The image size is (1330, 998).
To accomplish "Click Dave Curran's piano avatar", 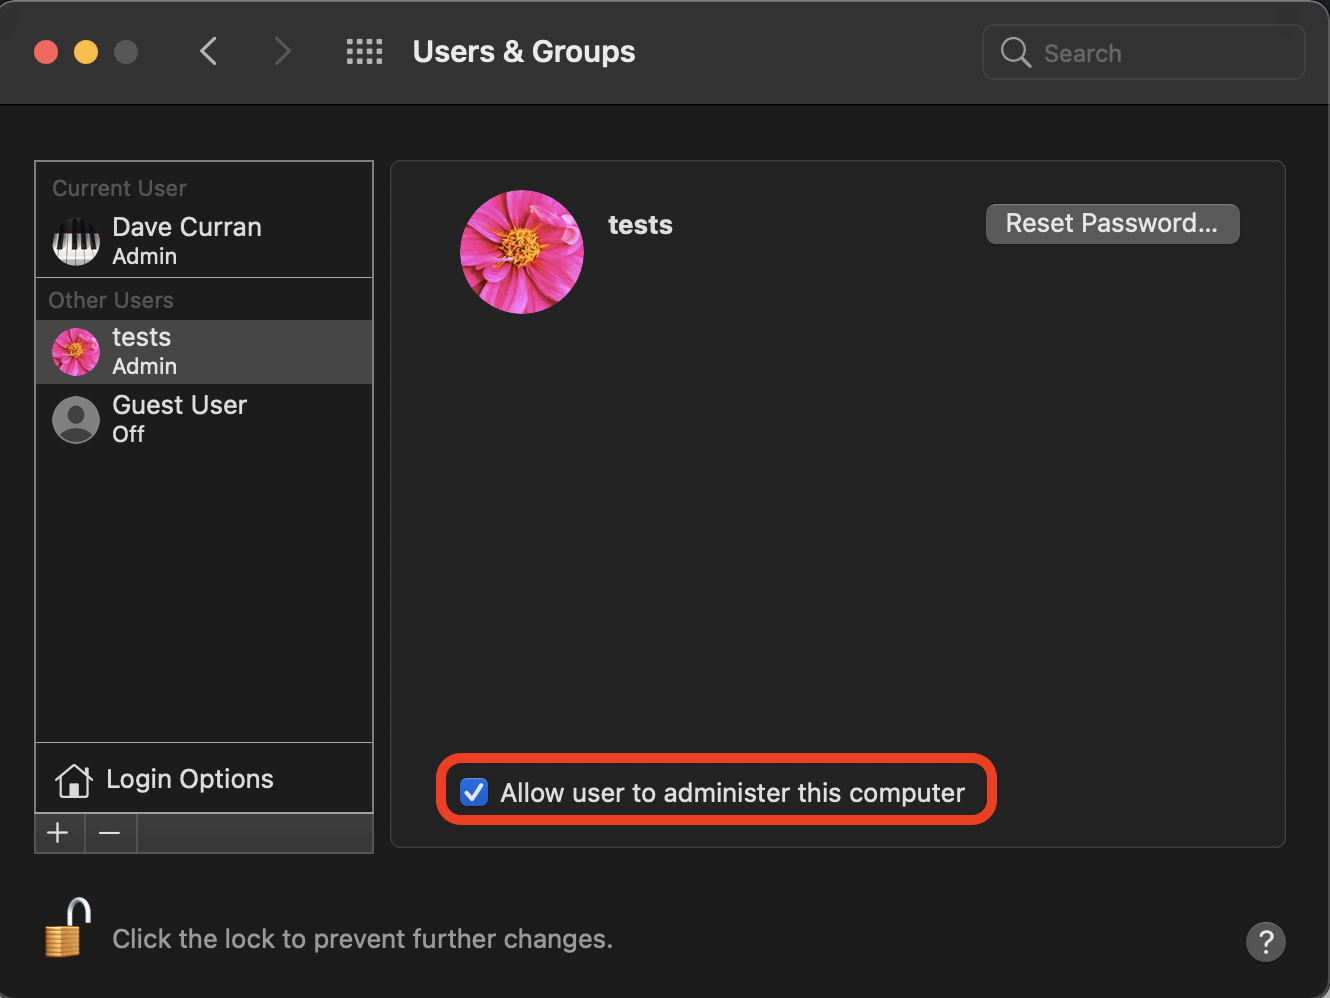I will click(76, 241).
